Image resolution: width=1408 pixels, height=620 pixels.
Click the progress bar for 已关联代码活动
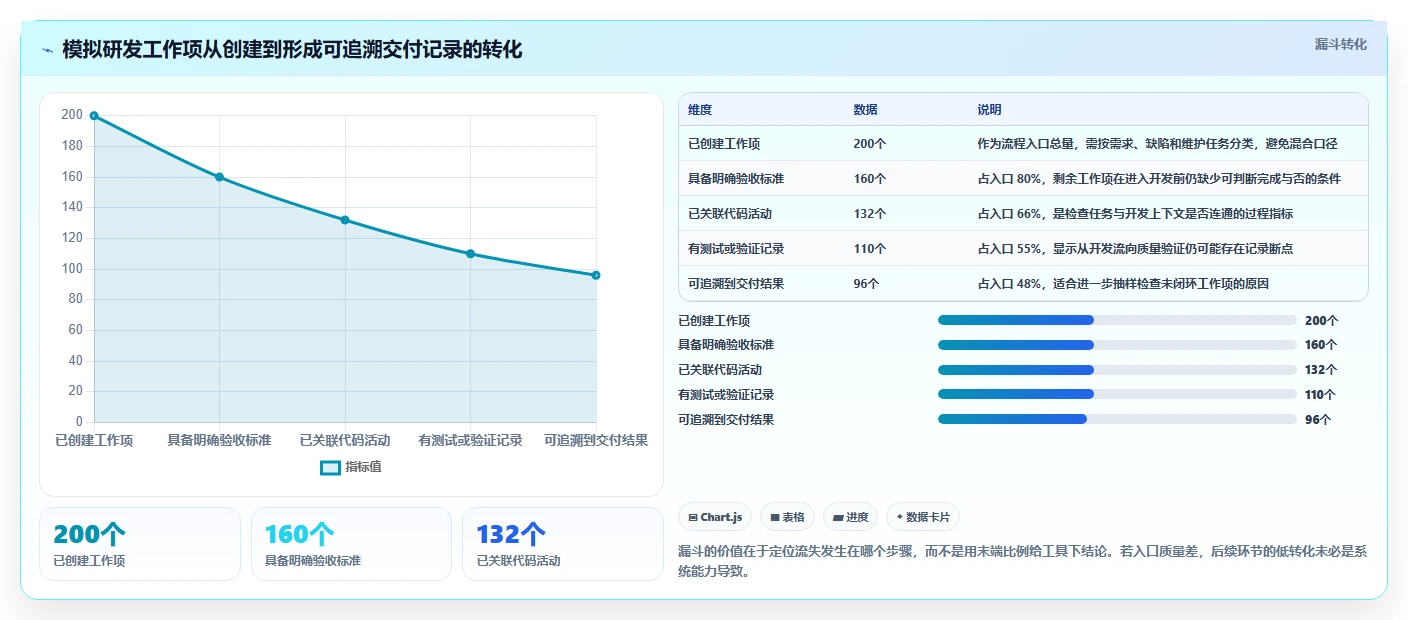point(1117,370)
